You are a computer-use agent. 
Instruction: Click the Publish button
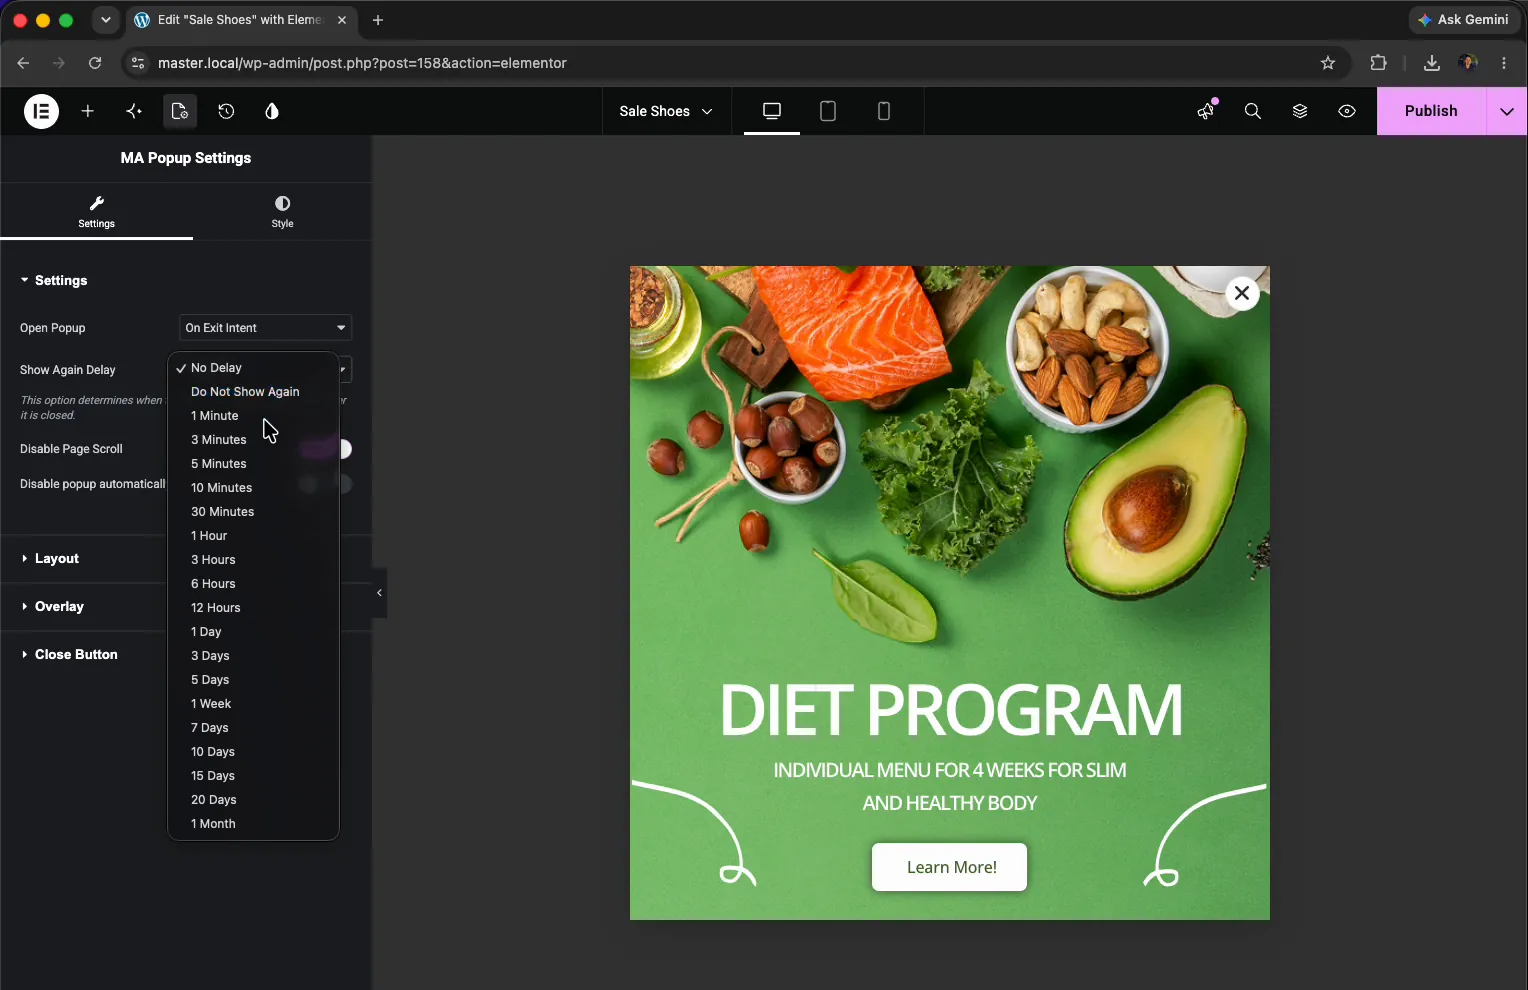point(1431,111)
